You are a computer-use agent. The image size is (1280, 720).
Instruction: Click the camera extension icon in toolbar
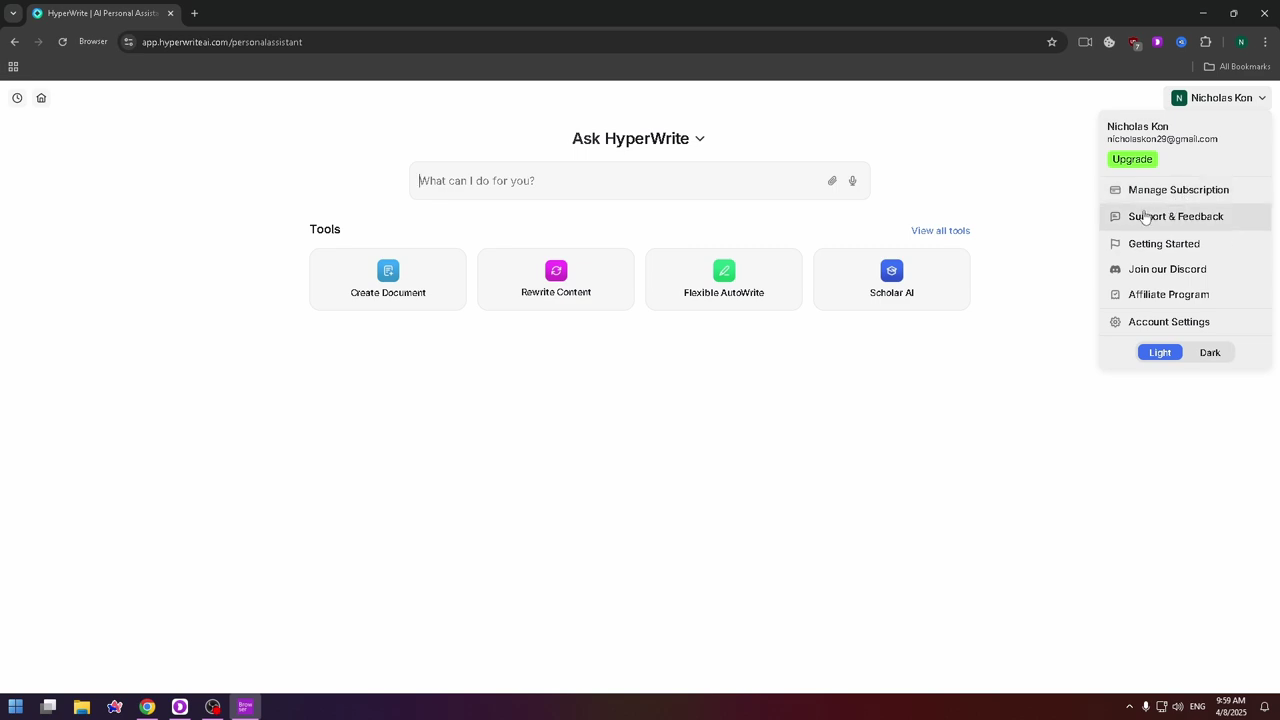pyautogui.click(x=1085, y=42)
